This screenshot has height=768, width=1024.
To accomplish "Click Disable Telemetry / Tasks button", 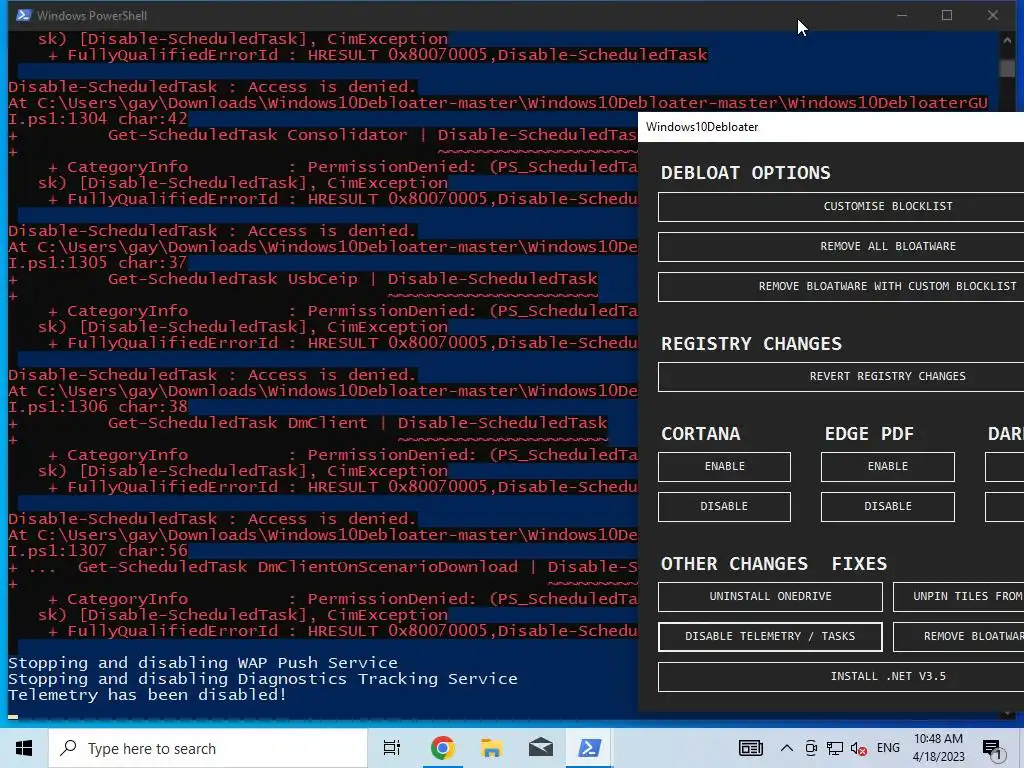I will [x=771, y=636].
